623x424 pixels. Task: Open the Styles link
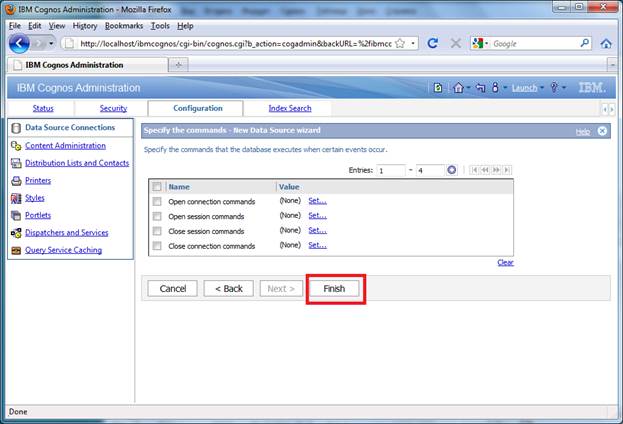tap(35, 198)
